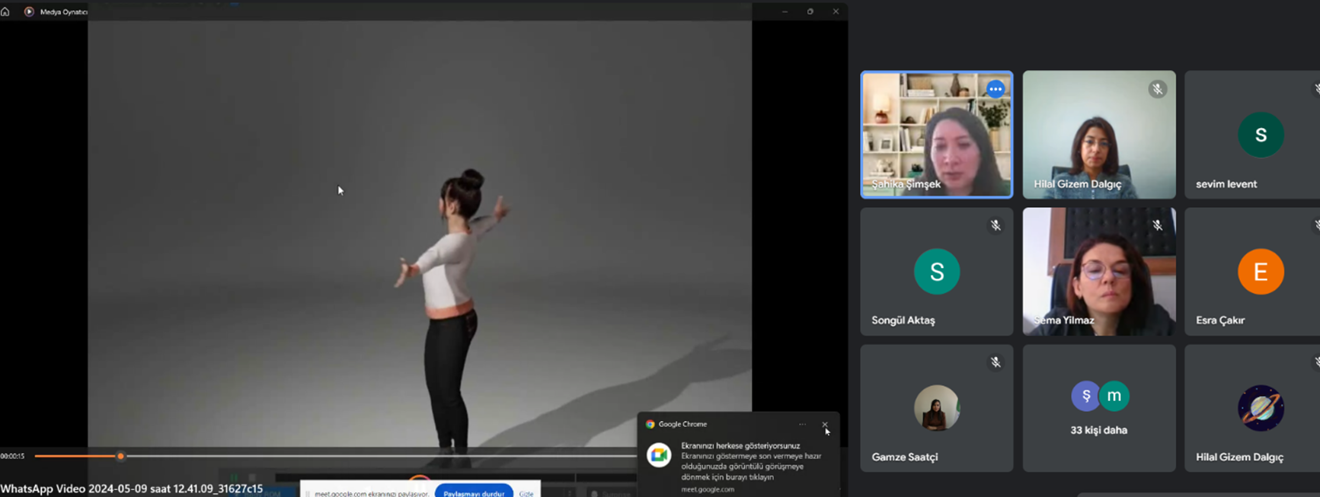This screenshot has width=1320, height=497.
Task: Click muted mic icon on Songül Aktaş tile
Action: (x=995, y=226)
